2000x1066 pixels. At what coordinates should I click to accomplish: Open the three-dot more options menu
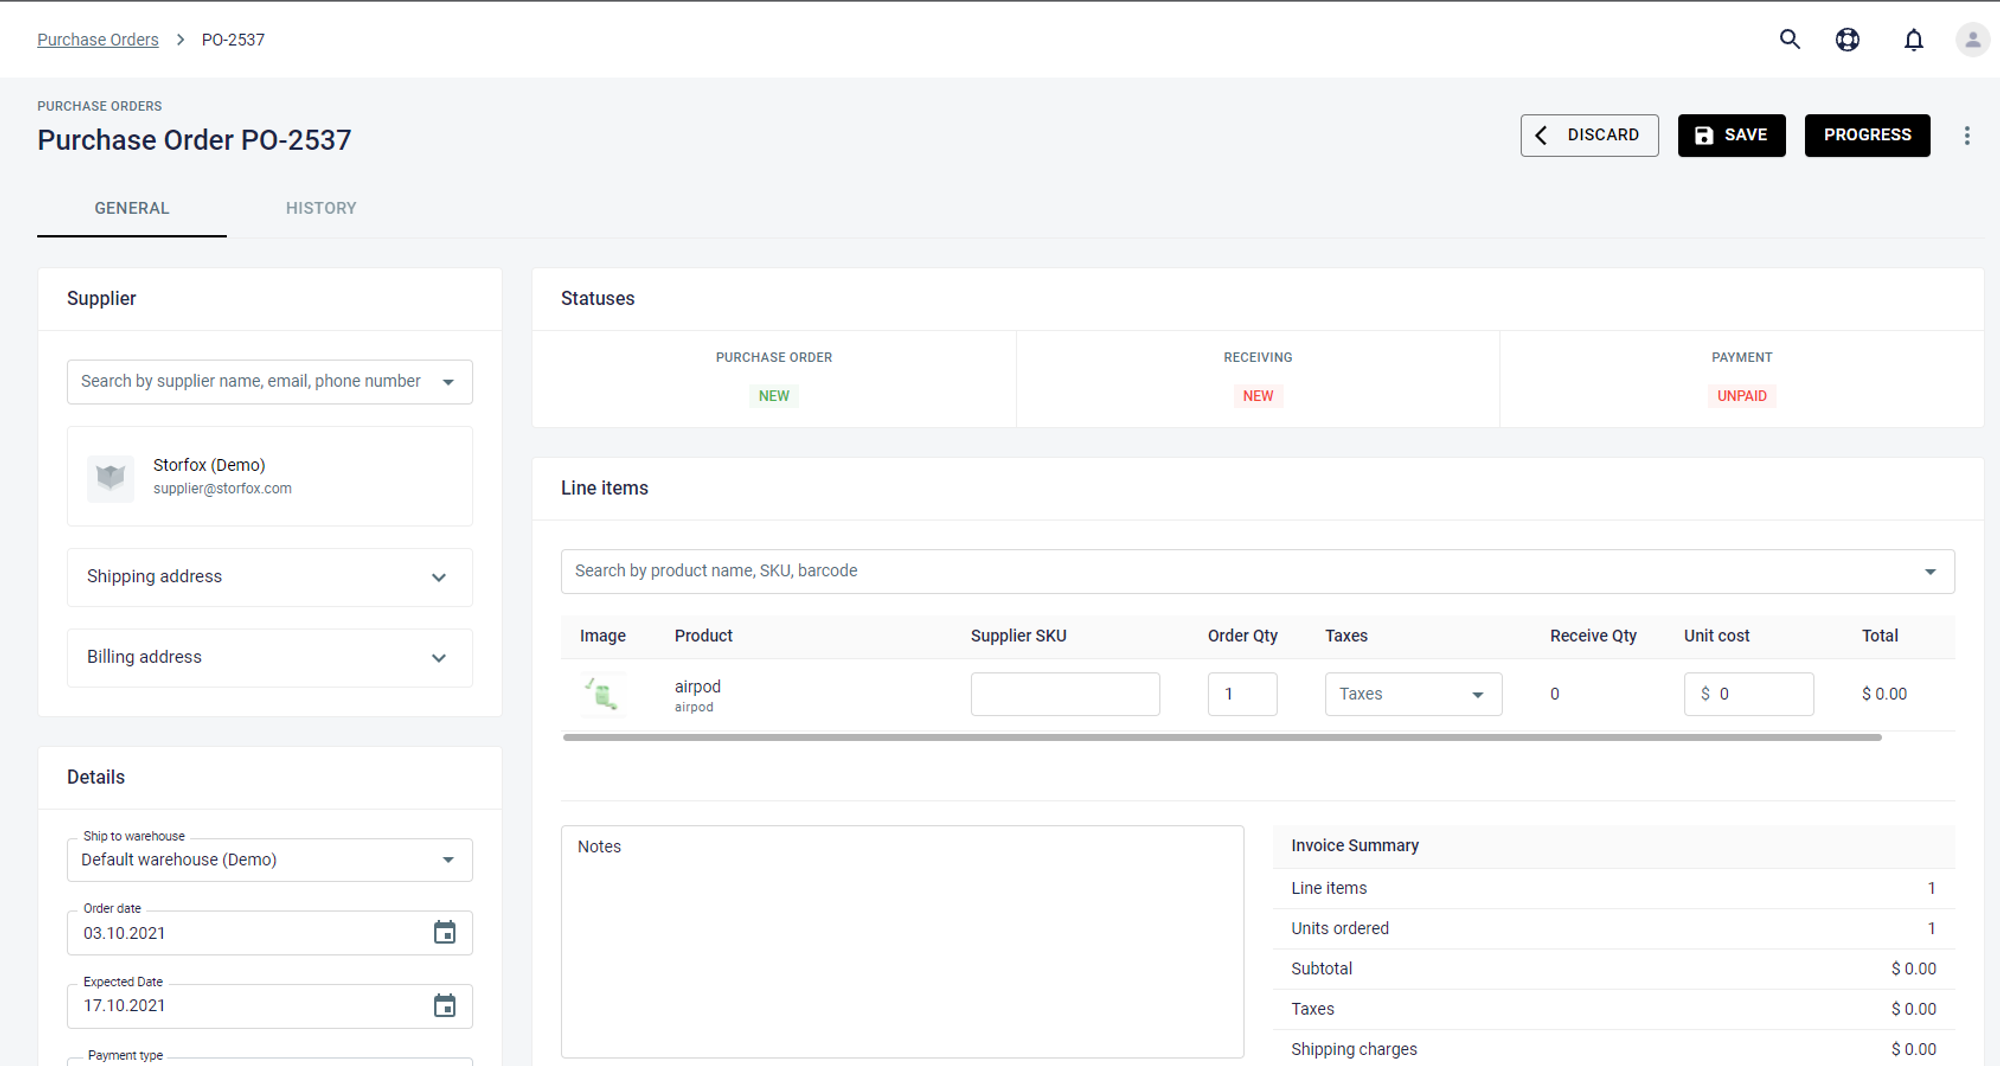(1966, 135)
